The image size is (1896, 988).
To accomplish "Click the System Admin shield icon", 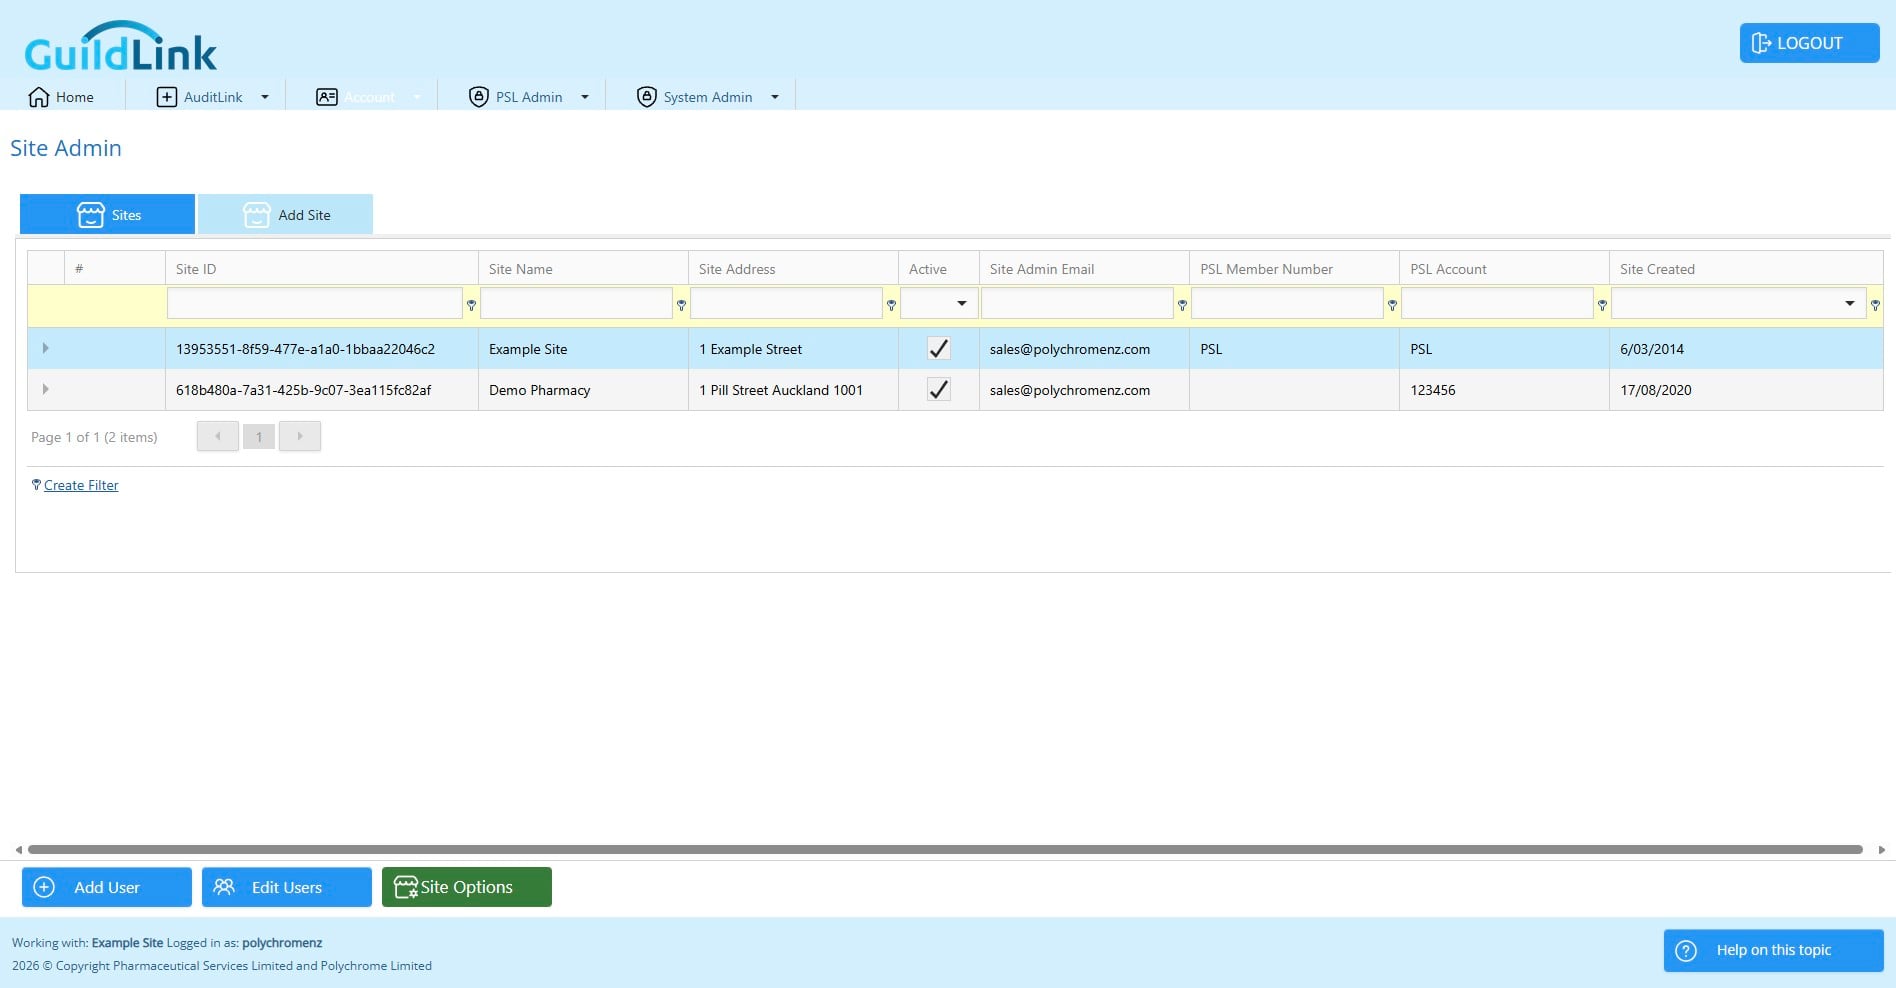I will 647,97.
